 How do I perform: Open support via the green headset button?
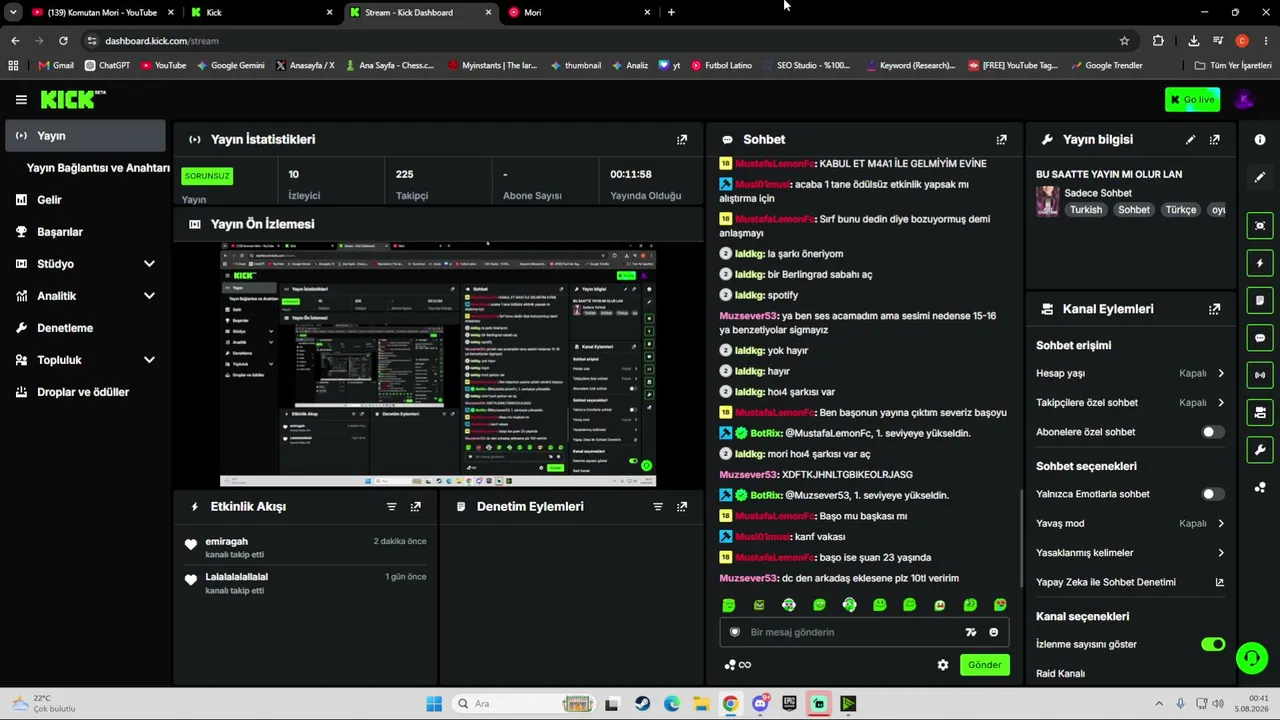point(1251,658)
